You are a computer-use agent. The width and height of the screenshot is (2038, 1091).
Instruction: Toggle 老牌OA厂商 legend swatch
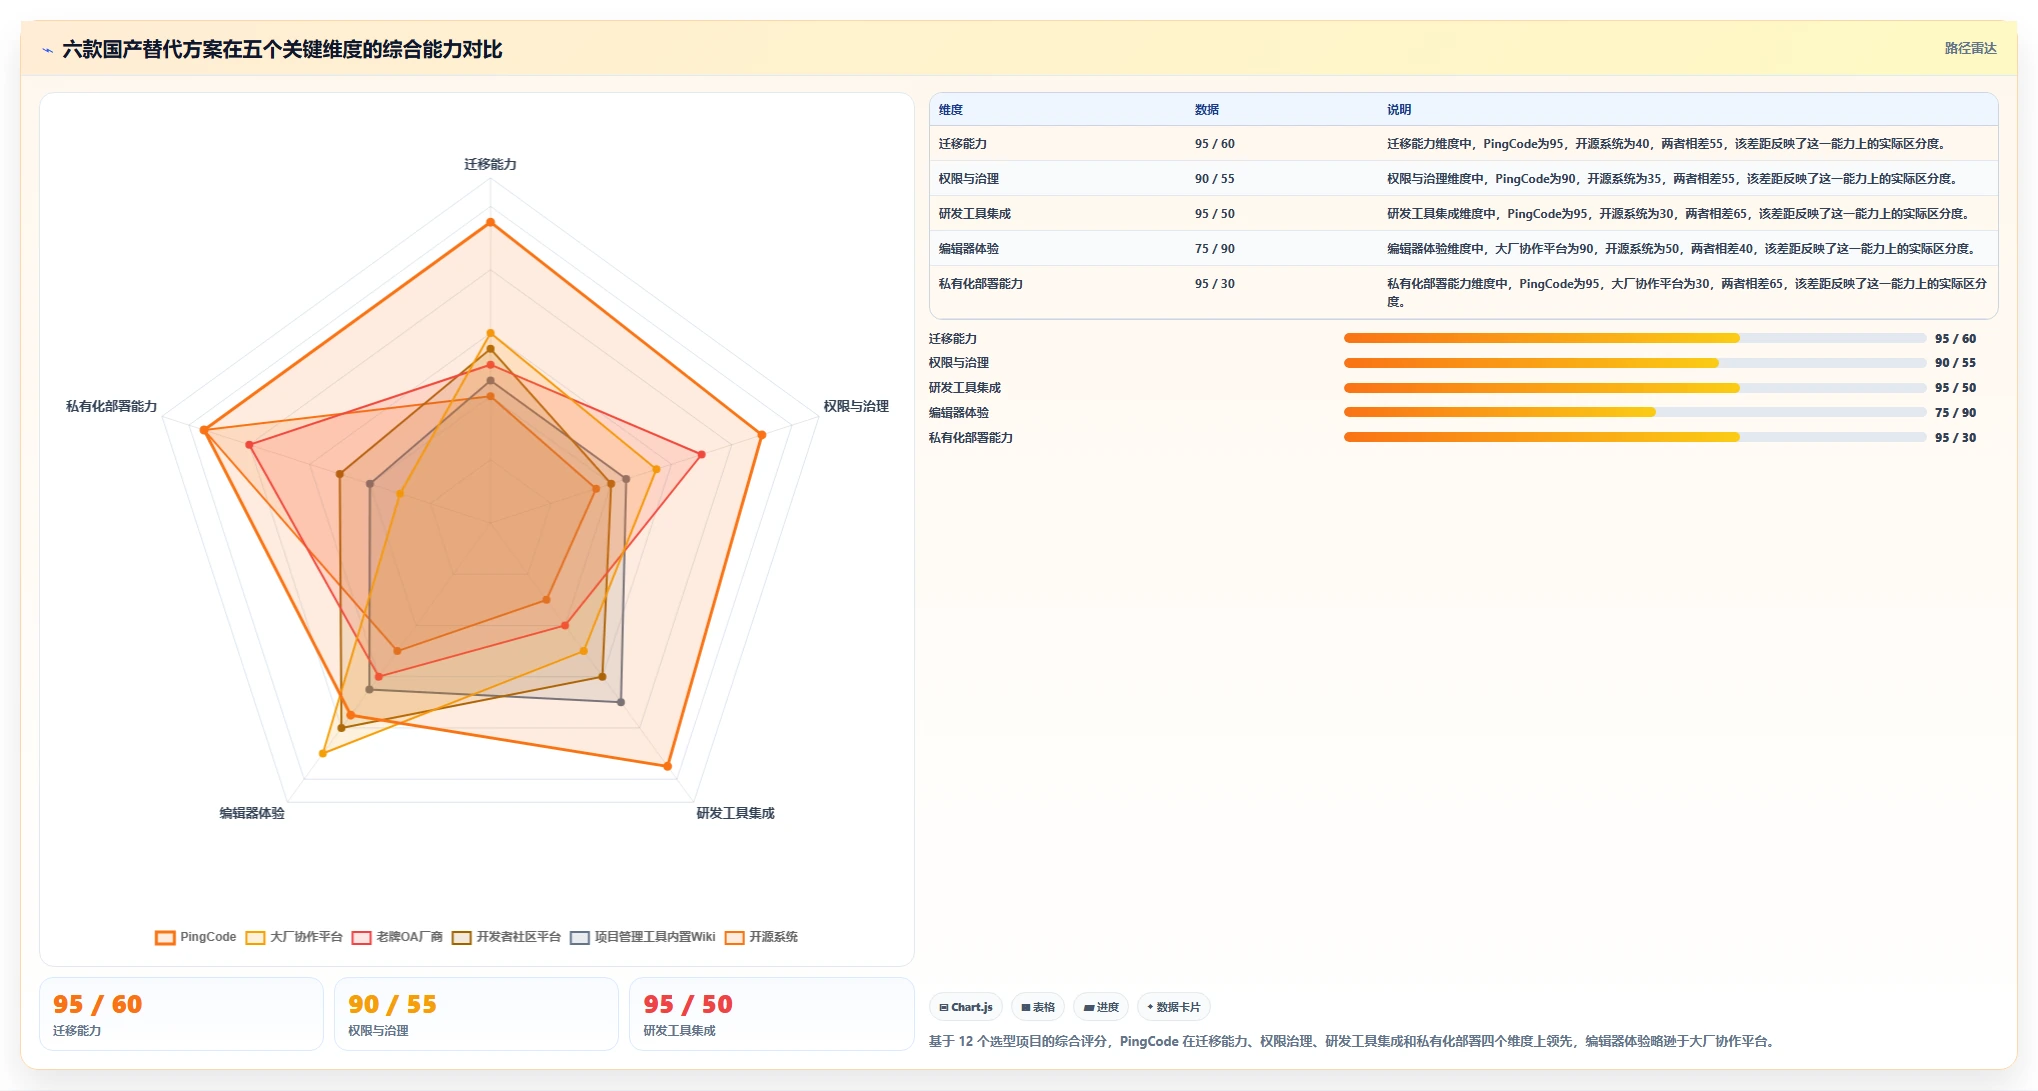[361, 937]
